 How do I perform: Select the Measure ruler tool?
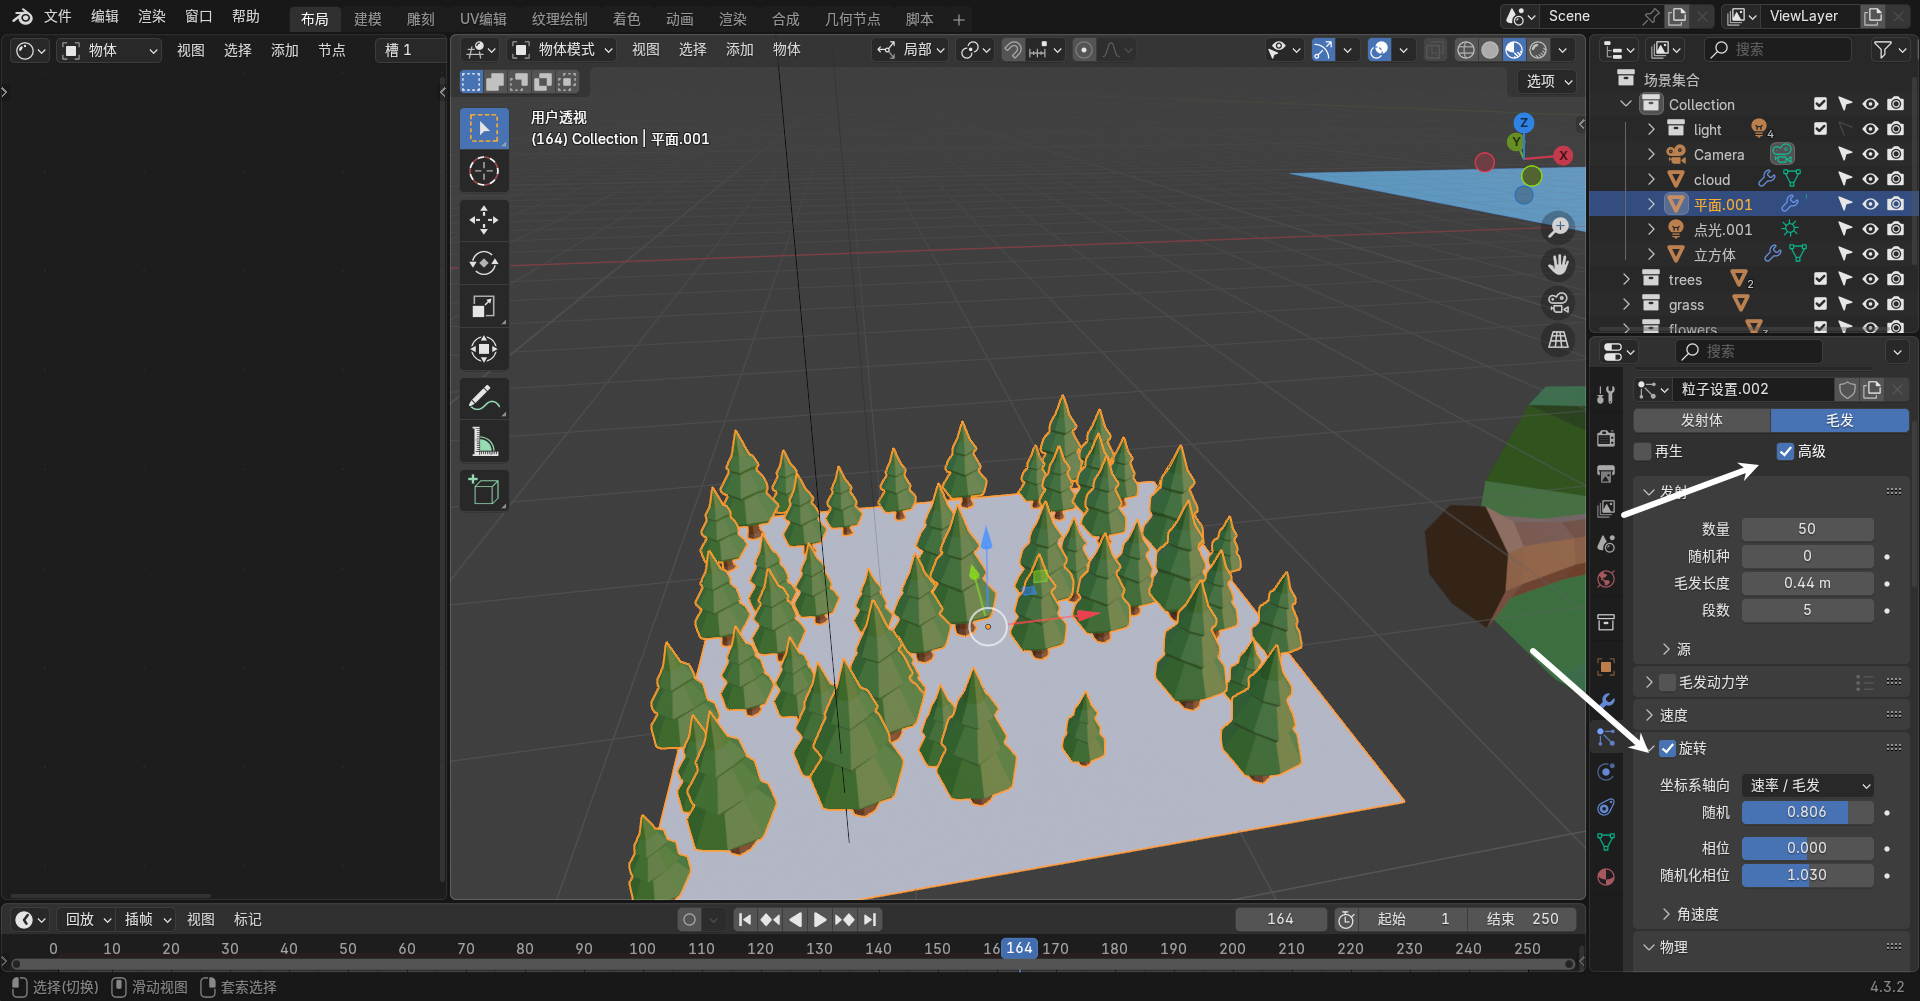click(484, 442)
